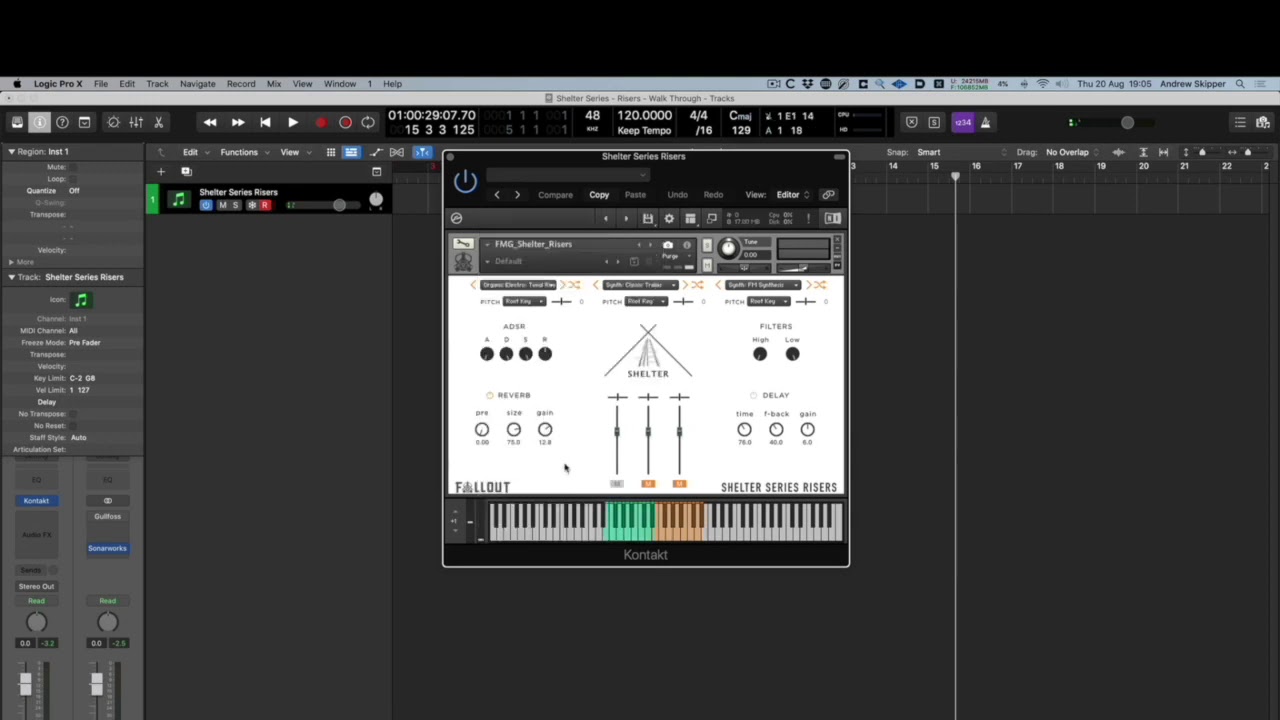Toggle Flex bowtie icon
The image size is (1280, 720).
(397, 152)
